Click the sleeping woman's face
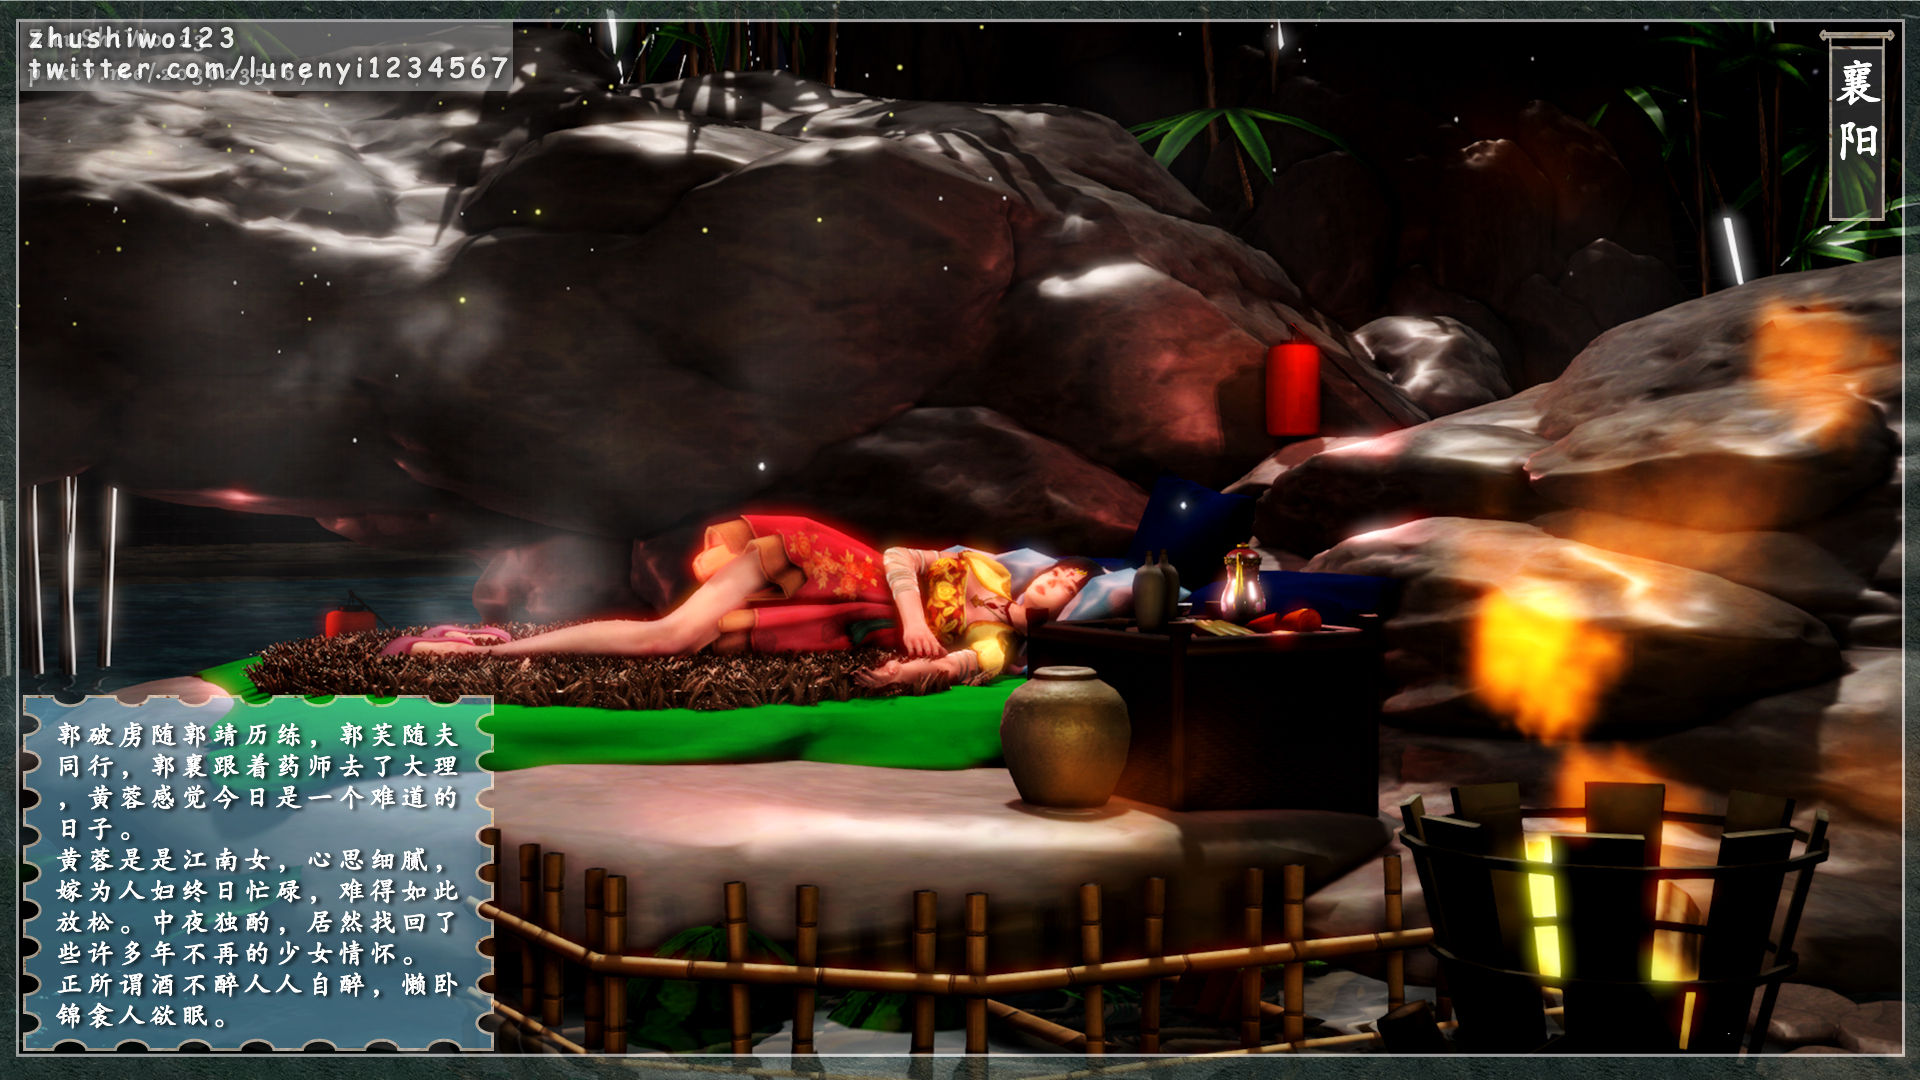The image size is (1920, 1080). 1052,587
